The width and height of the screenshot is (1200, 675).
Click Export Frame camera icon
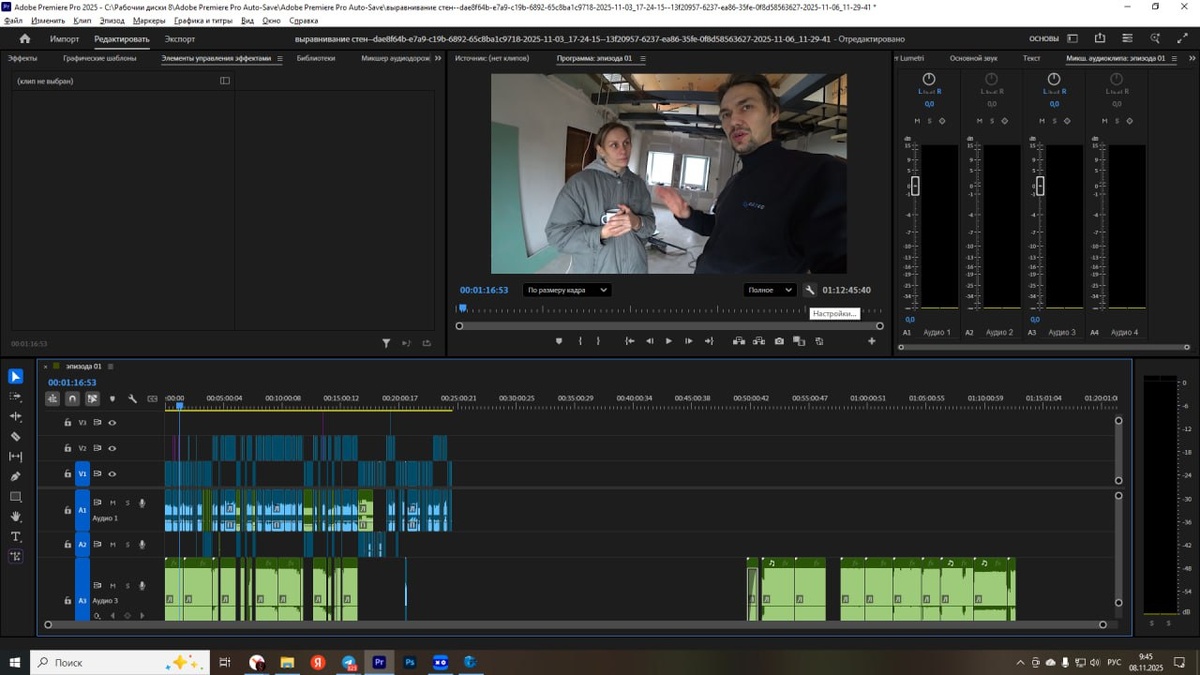[779, 341]
